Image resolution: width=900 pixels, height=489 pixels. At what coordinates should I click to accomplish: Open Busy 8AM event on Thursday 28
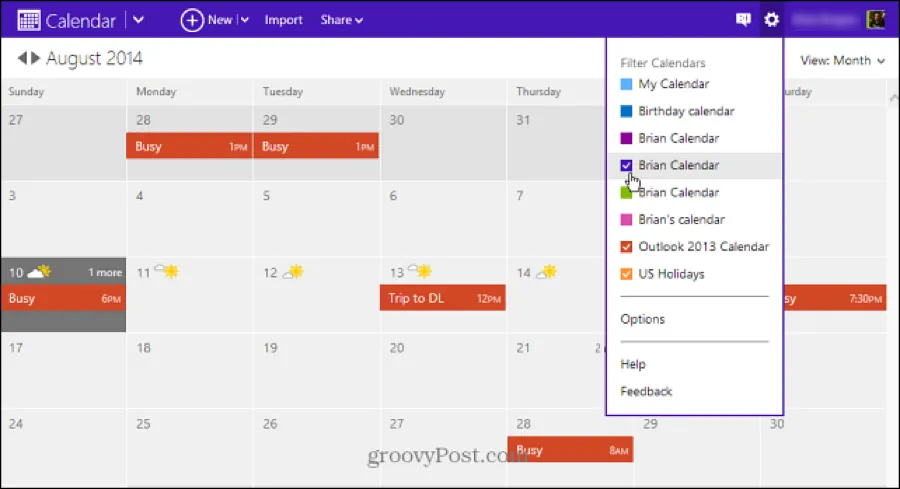[570, 450]
